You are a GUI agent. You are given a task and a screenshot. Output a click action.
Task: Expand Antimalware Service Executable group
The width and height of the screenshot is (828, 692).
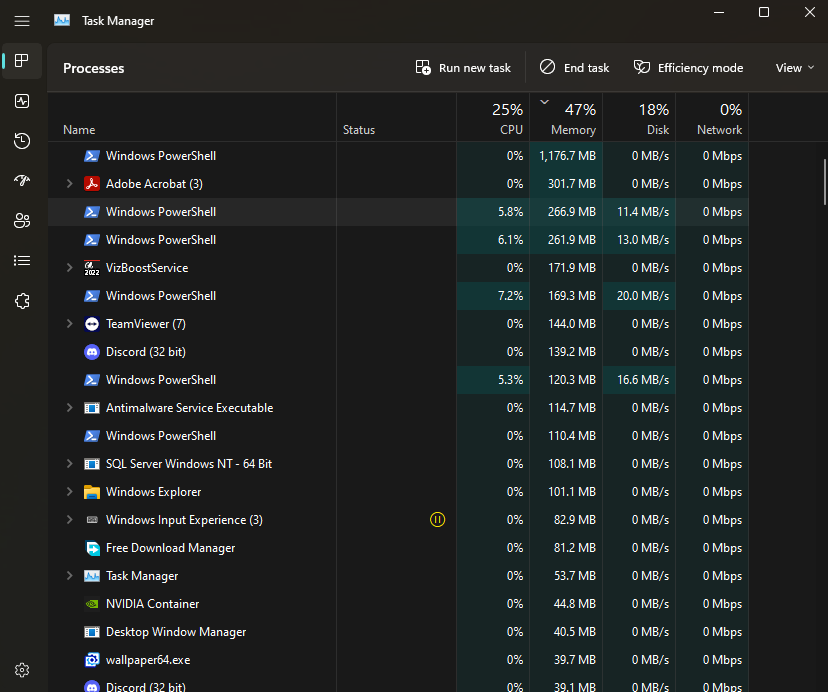69,408
